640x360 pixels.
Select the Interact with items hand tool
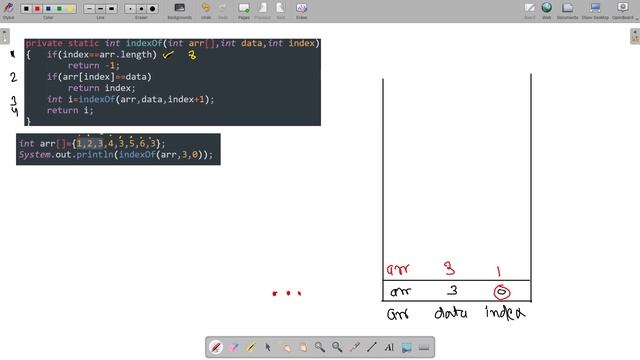click(285, 347)
